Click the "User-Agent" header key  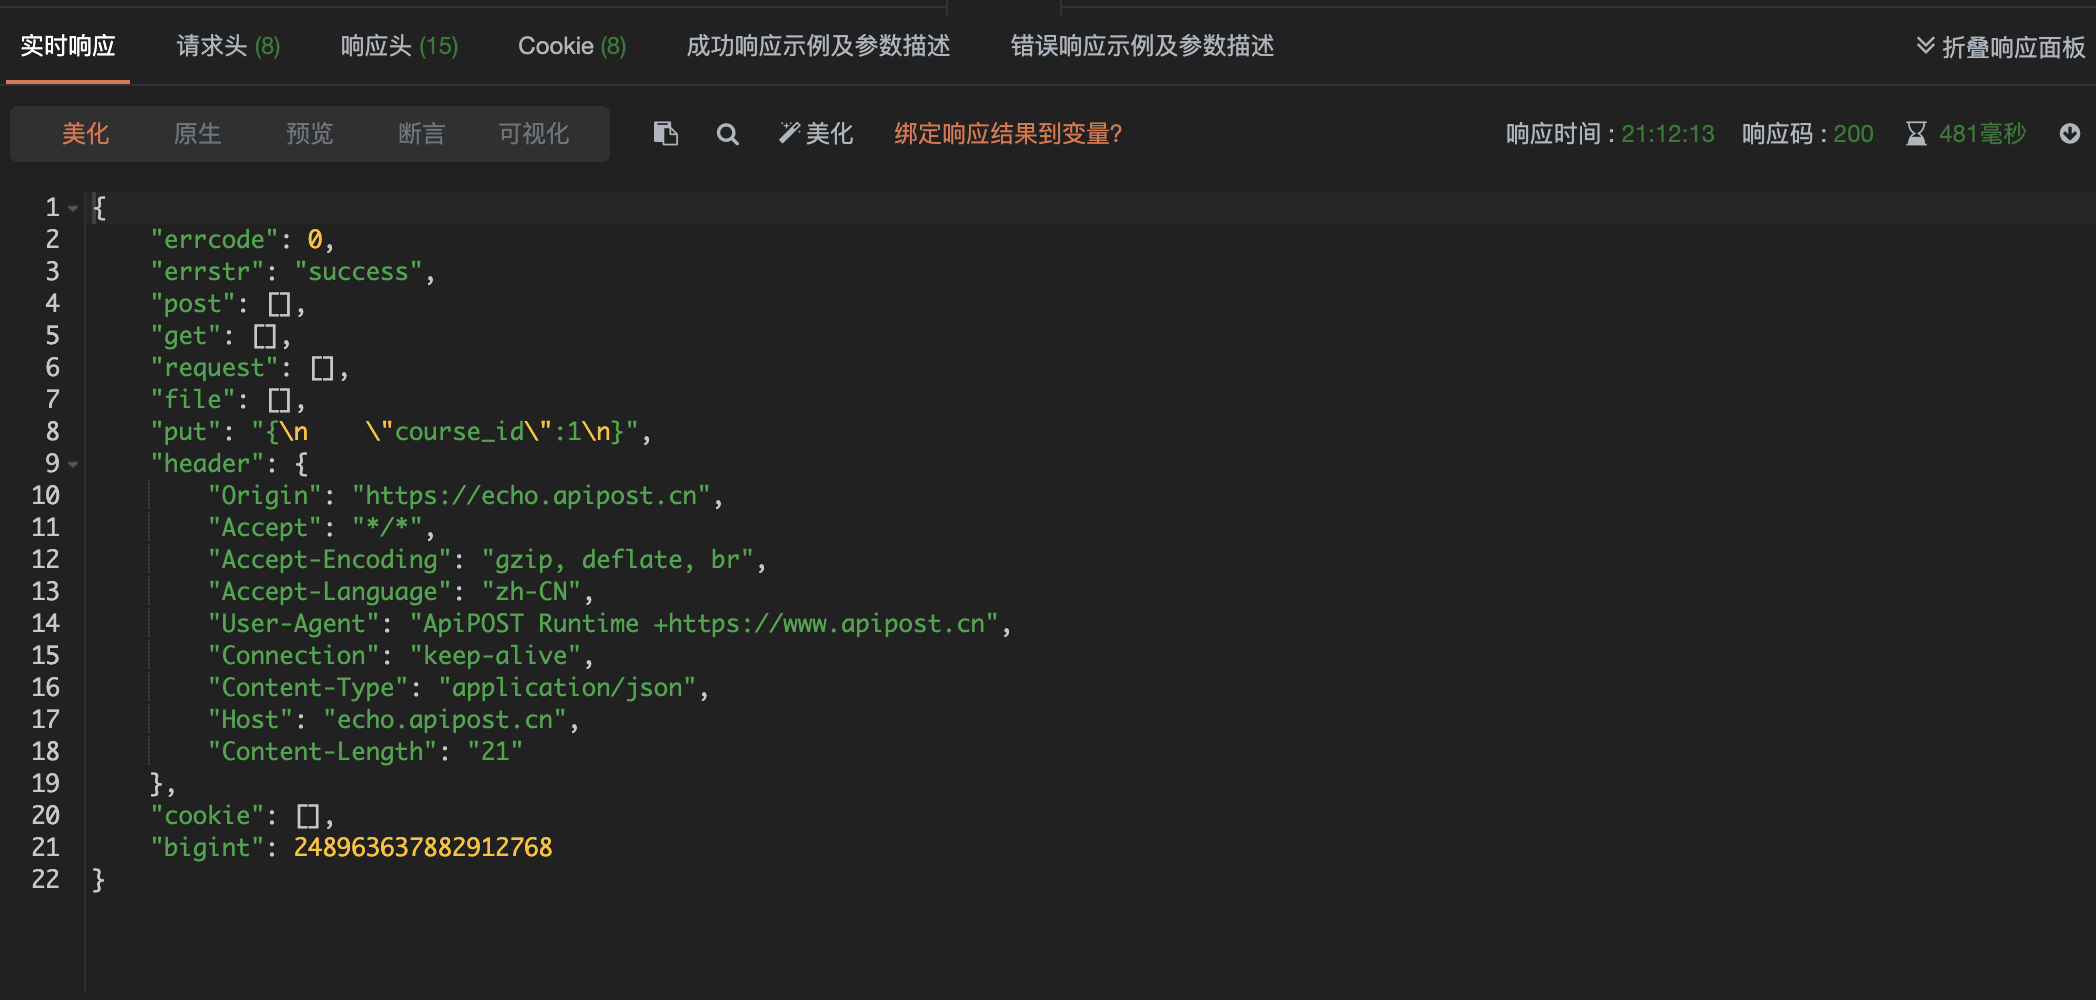pyautogui.click(x=294, y=624)
